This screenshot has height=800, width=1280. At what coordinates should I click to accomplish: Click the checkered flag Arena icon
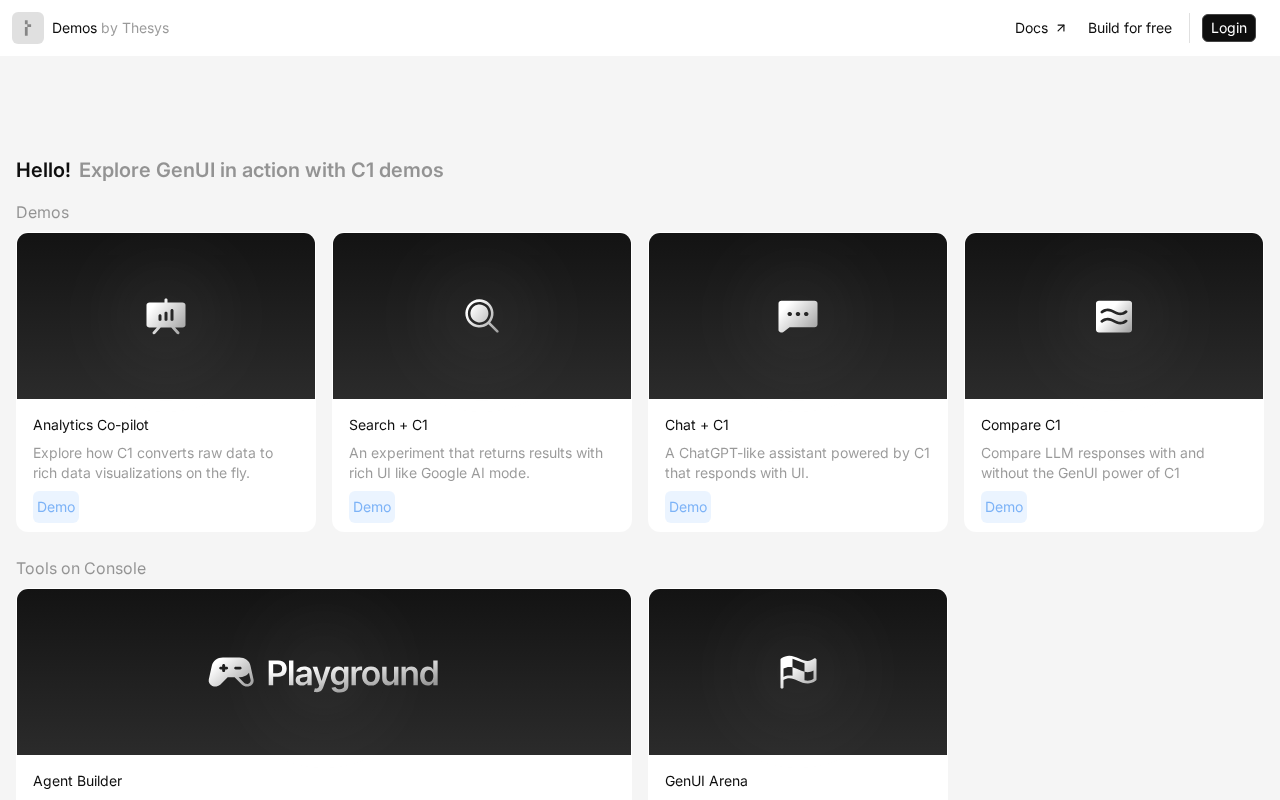(798, 672)
